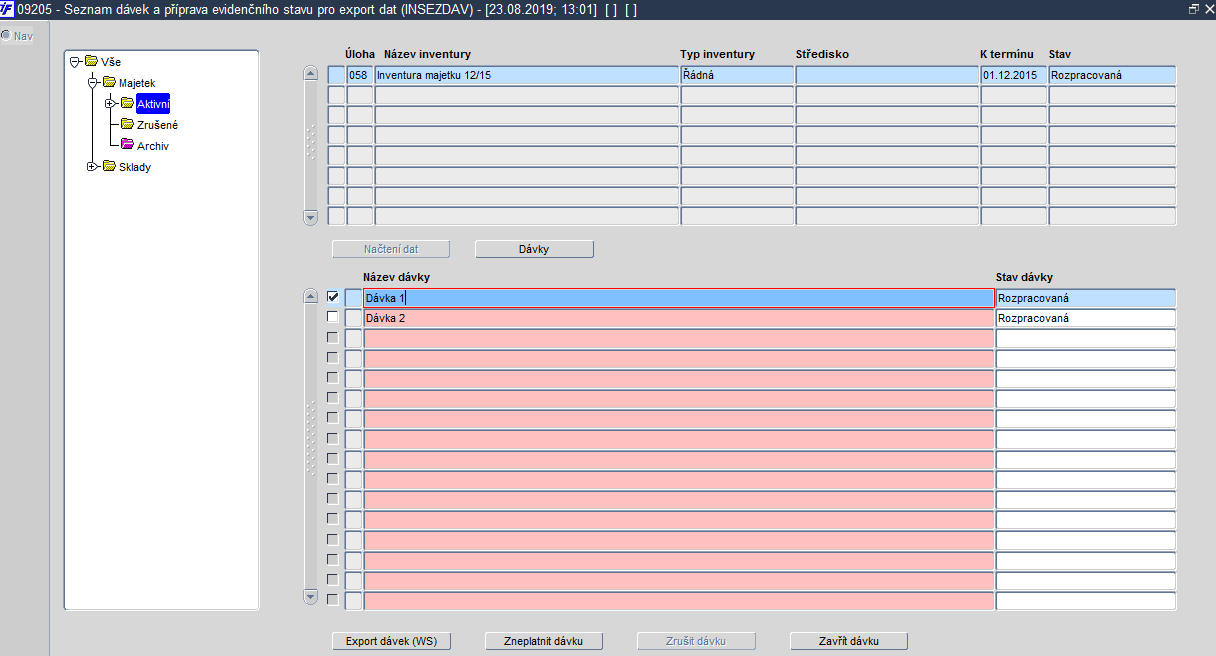
Task: Click the Vše root folder icon
Action: pyautogui.click(x=91, y=61)
